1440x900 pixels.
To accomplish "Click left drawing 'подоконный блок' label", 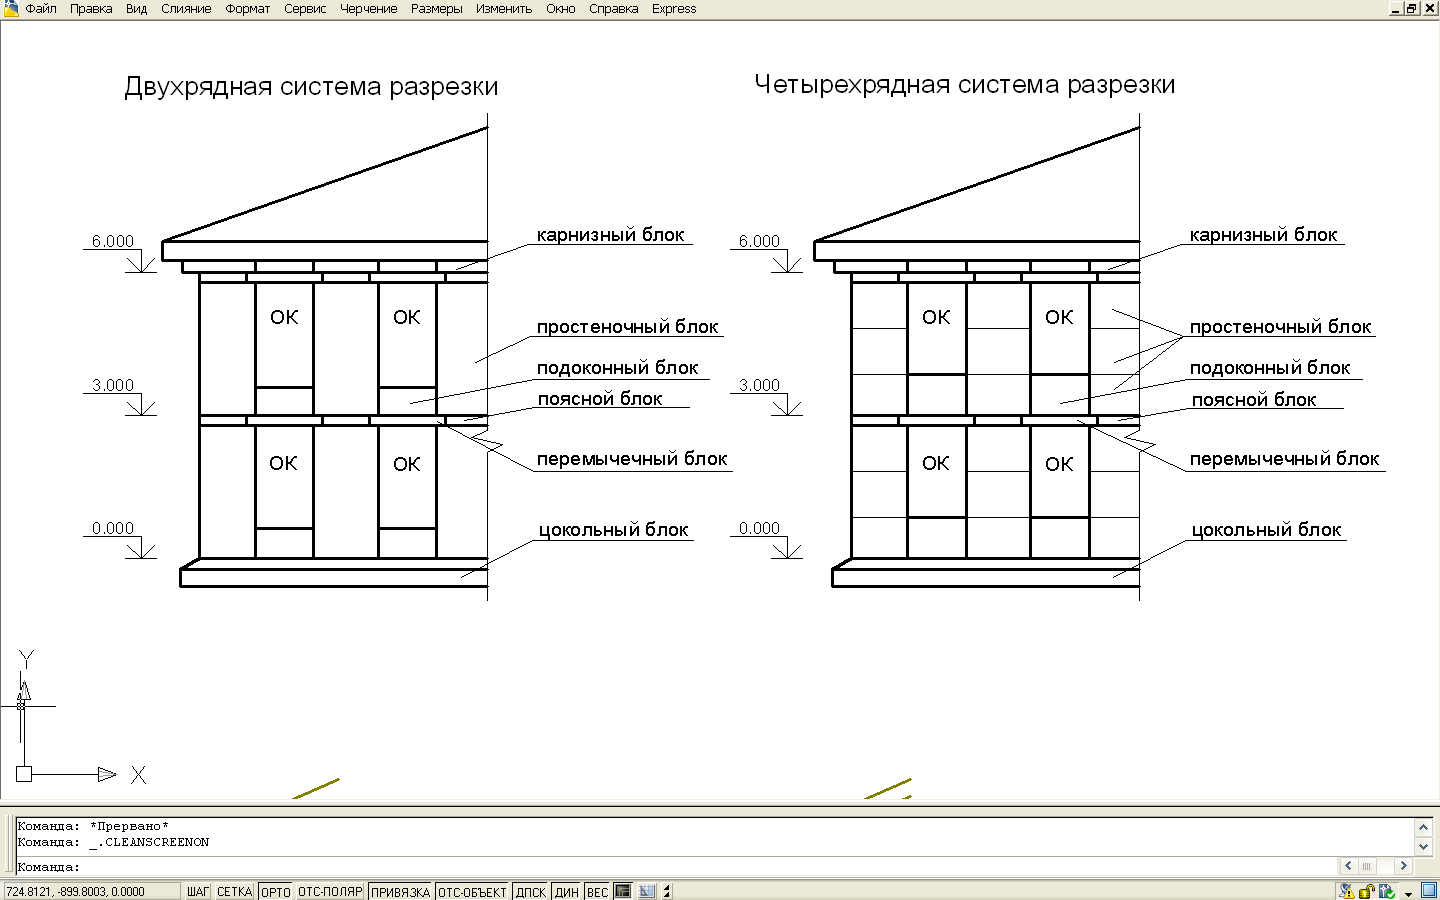I will [x=617, y=368].
